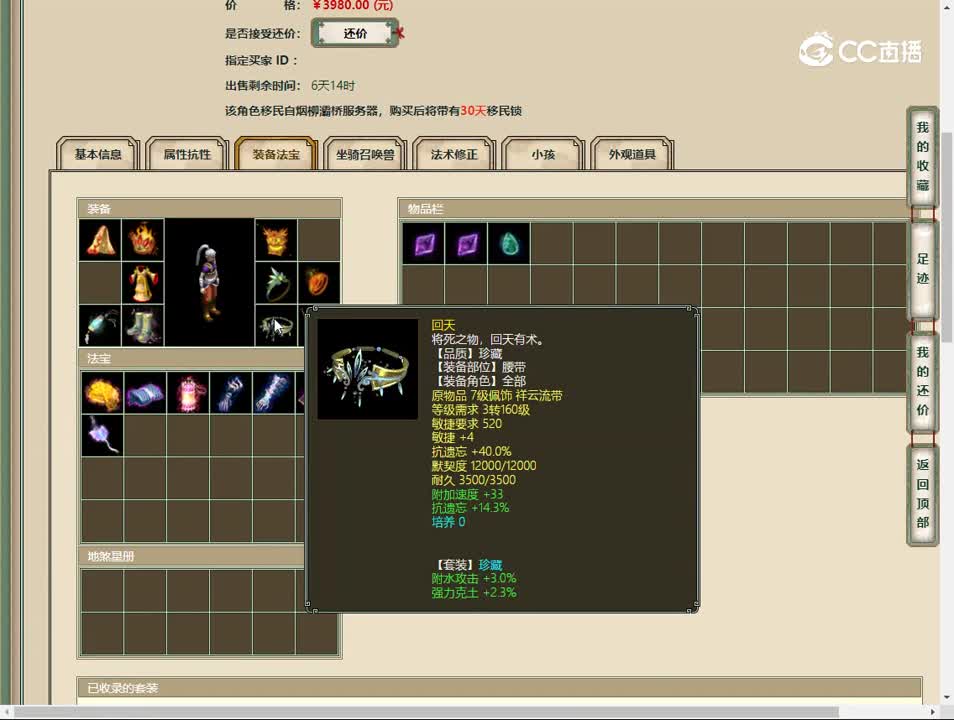This screenshot has height=720, width=954.
Task: Select the first purple gem in the 物品栏 inventory
Action: (x=423, y=243)
